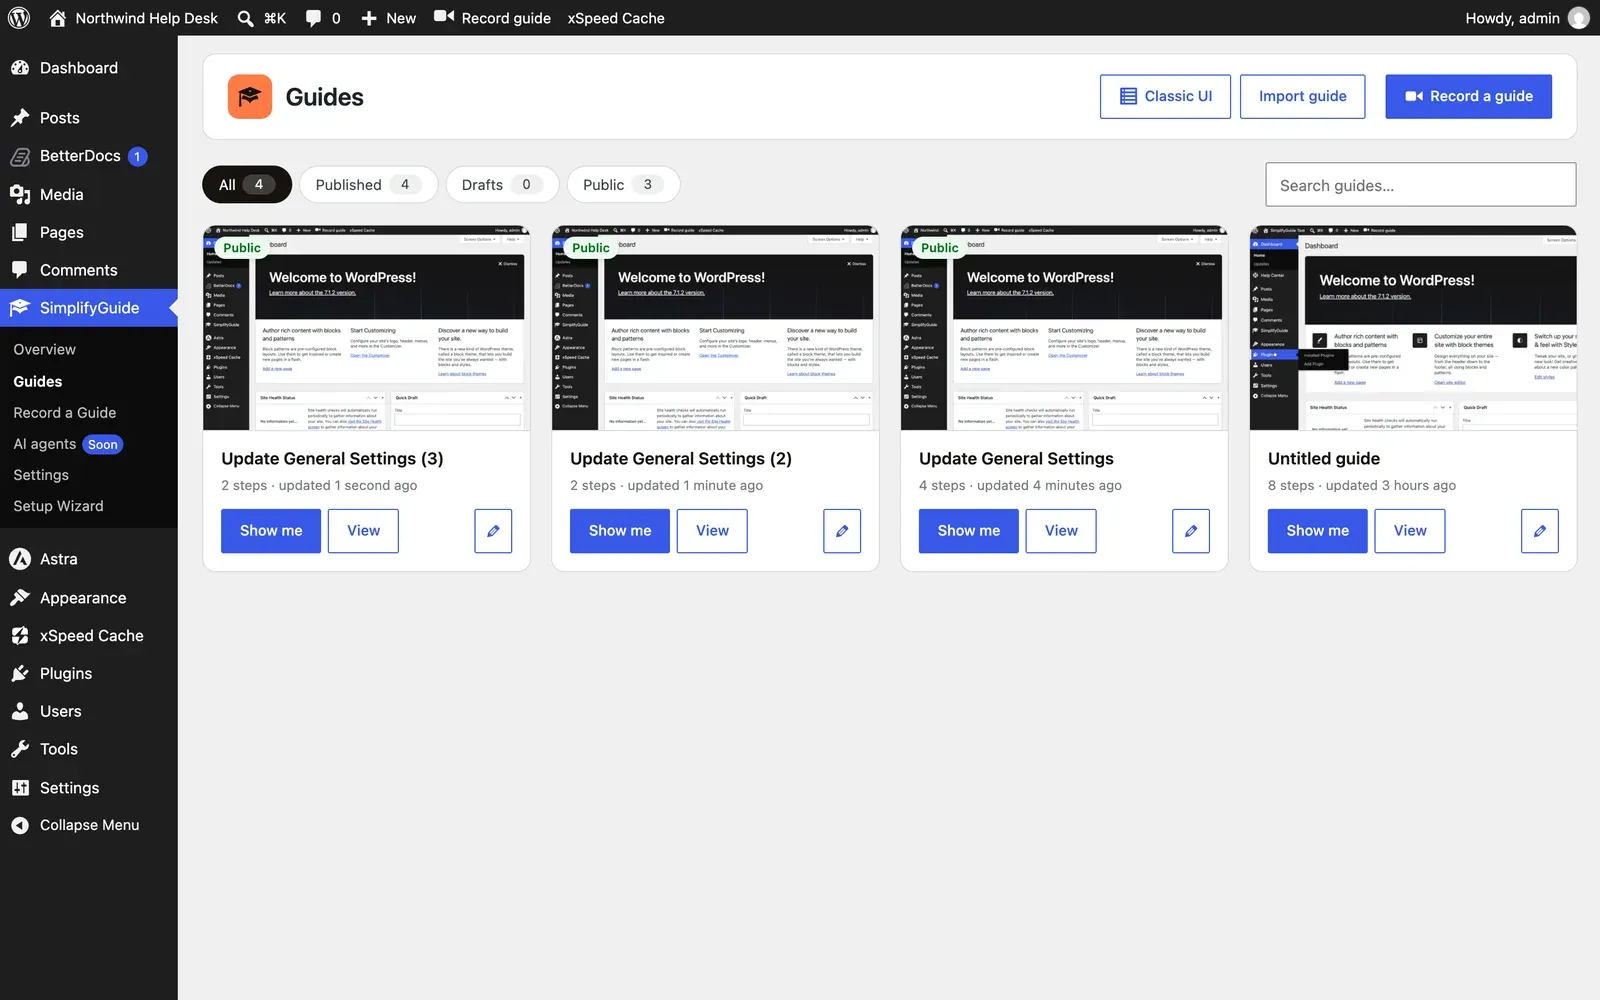The image size is (1600, 1000).
Task: Click the WordPress logo in admin bar
Action: coord(19,18)
